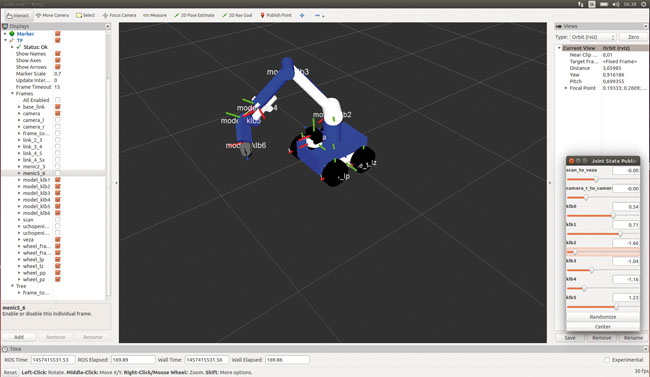Click the plus toolbar icon
The image size is (650, 377).
302,15
